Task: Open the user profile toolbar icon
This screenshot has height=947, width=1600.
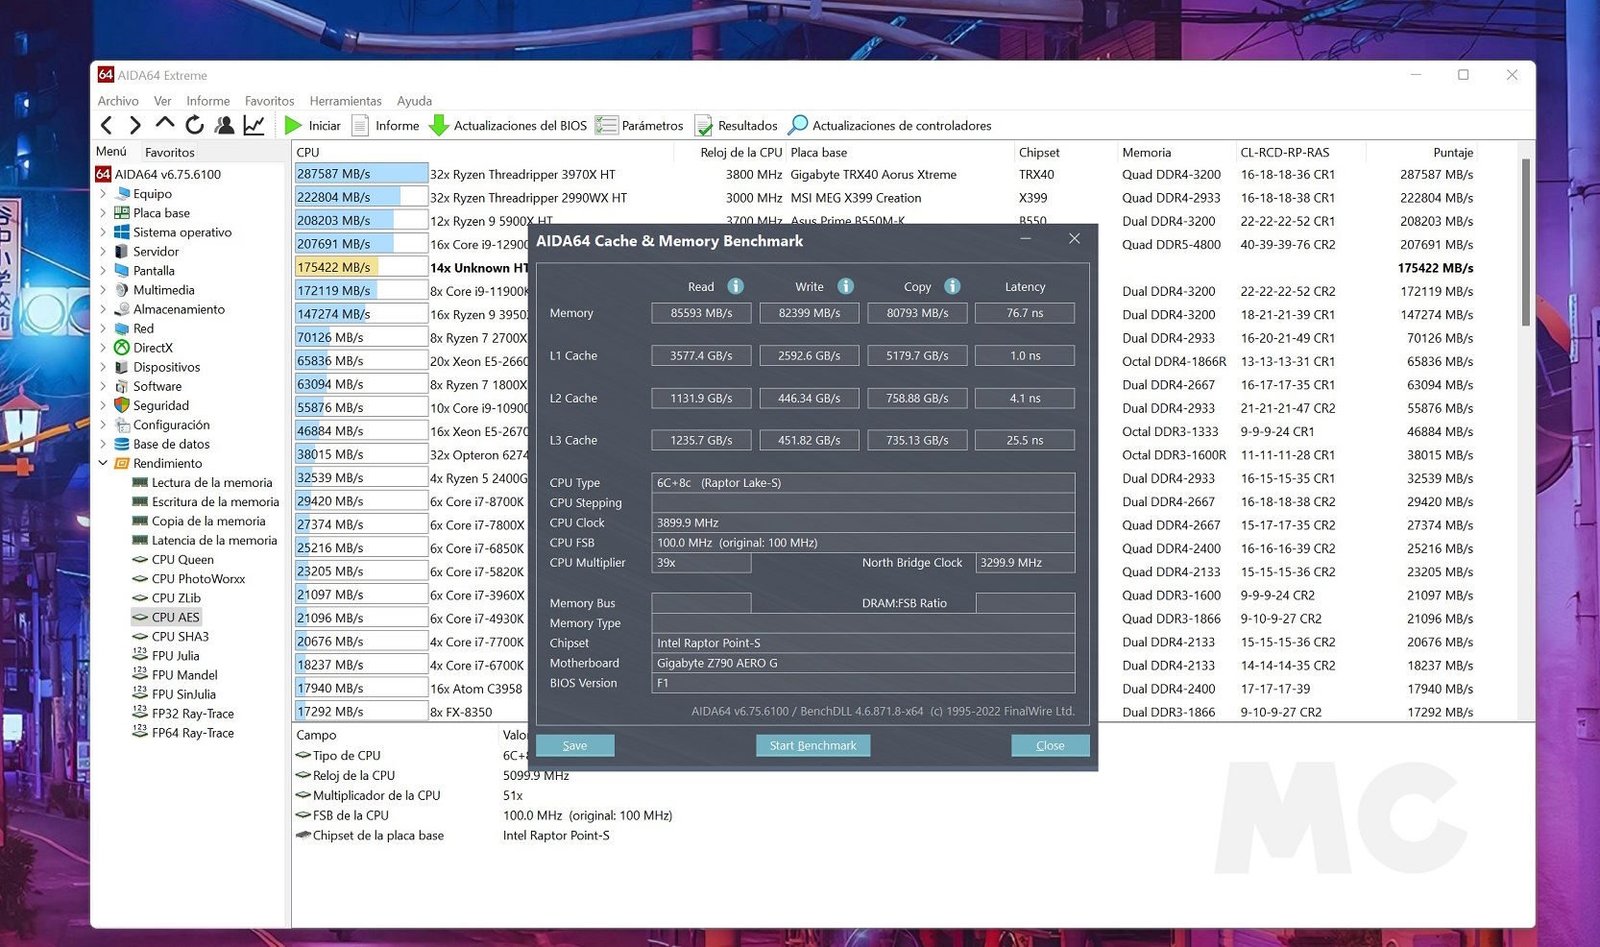Action: click(225, 125)
